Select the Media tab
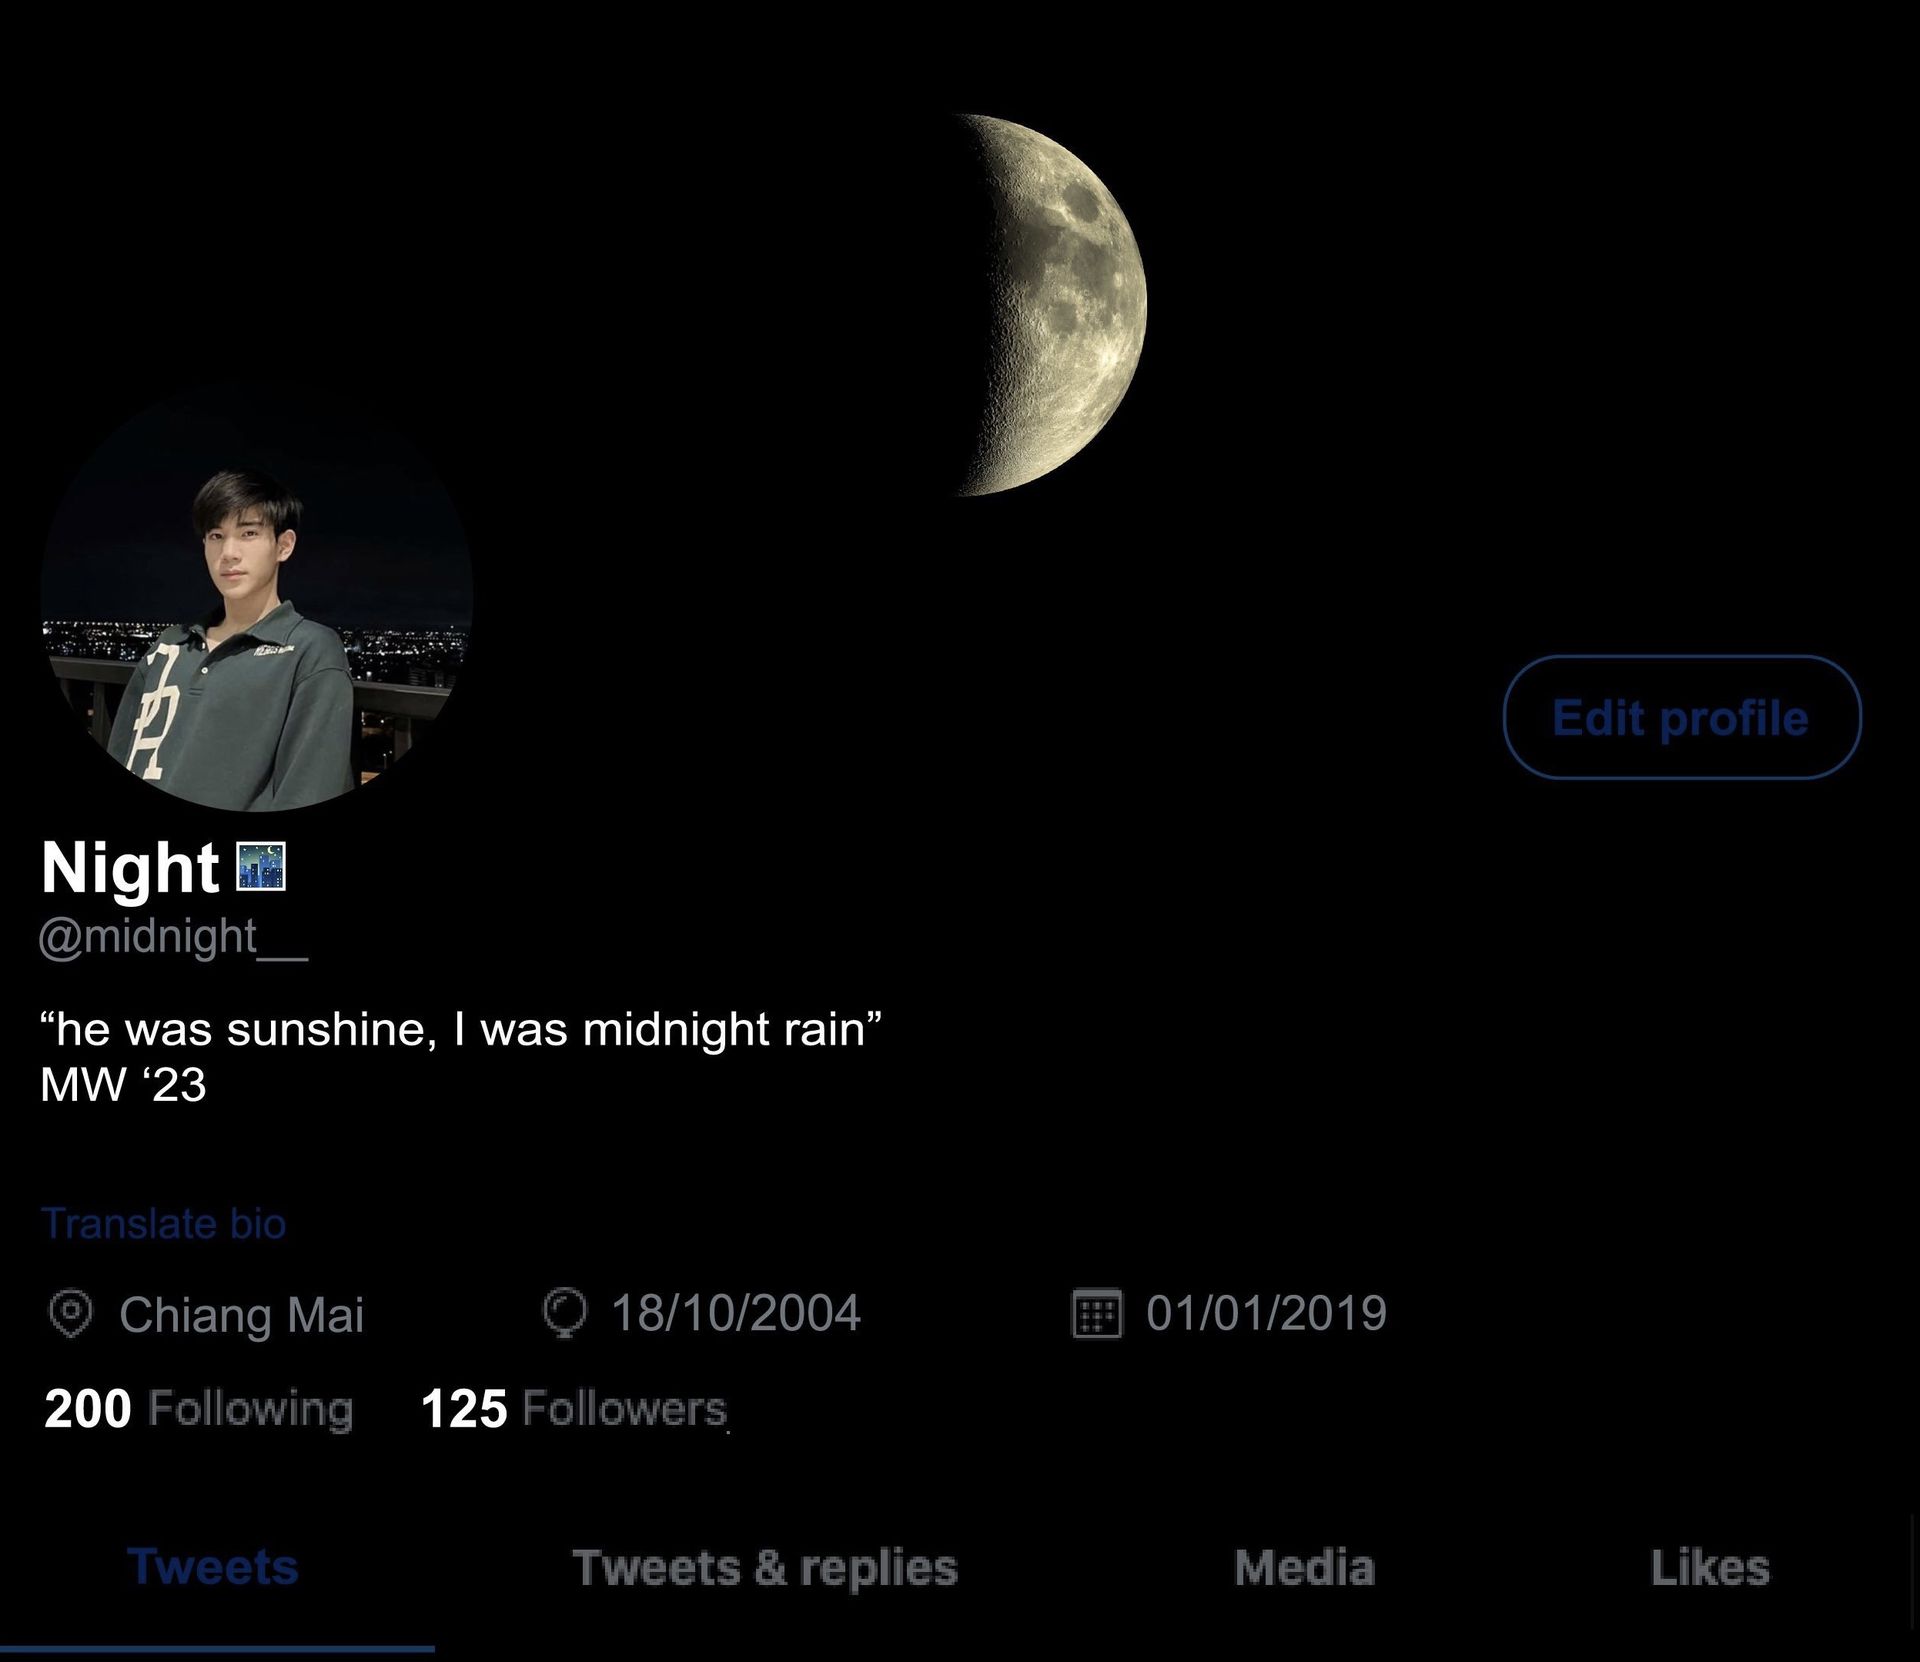1920x1662 pixels. coord(1305,1568)
